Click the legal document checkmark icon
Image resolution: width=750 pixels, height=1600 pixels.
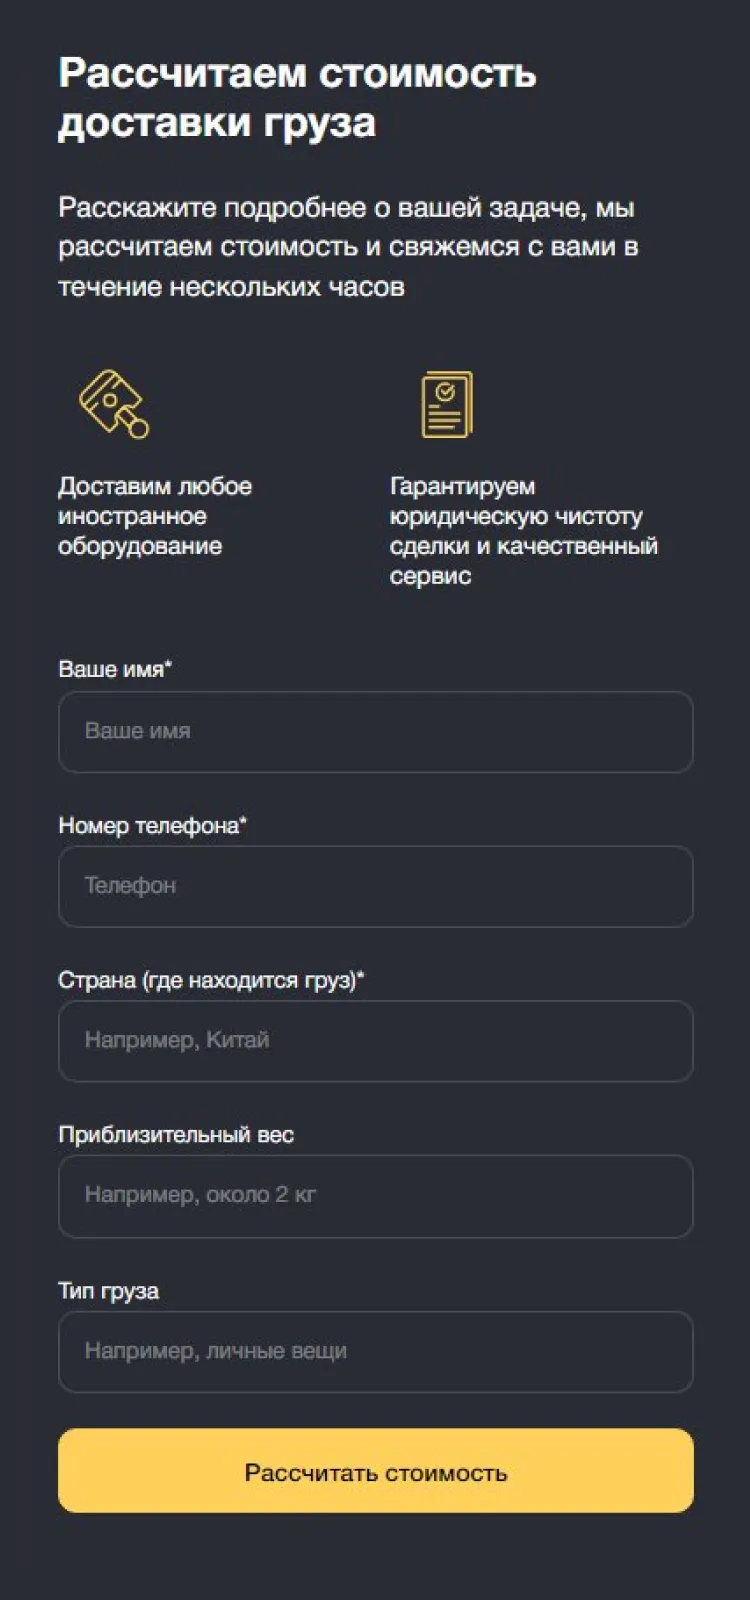446,404
